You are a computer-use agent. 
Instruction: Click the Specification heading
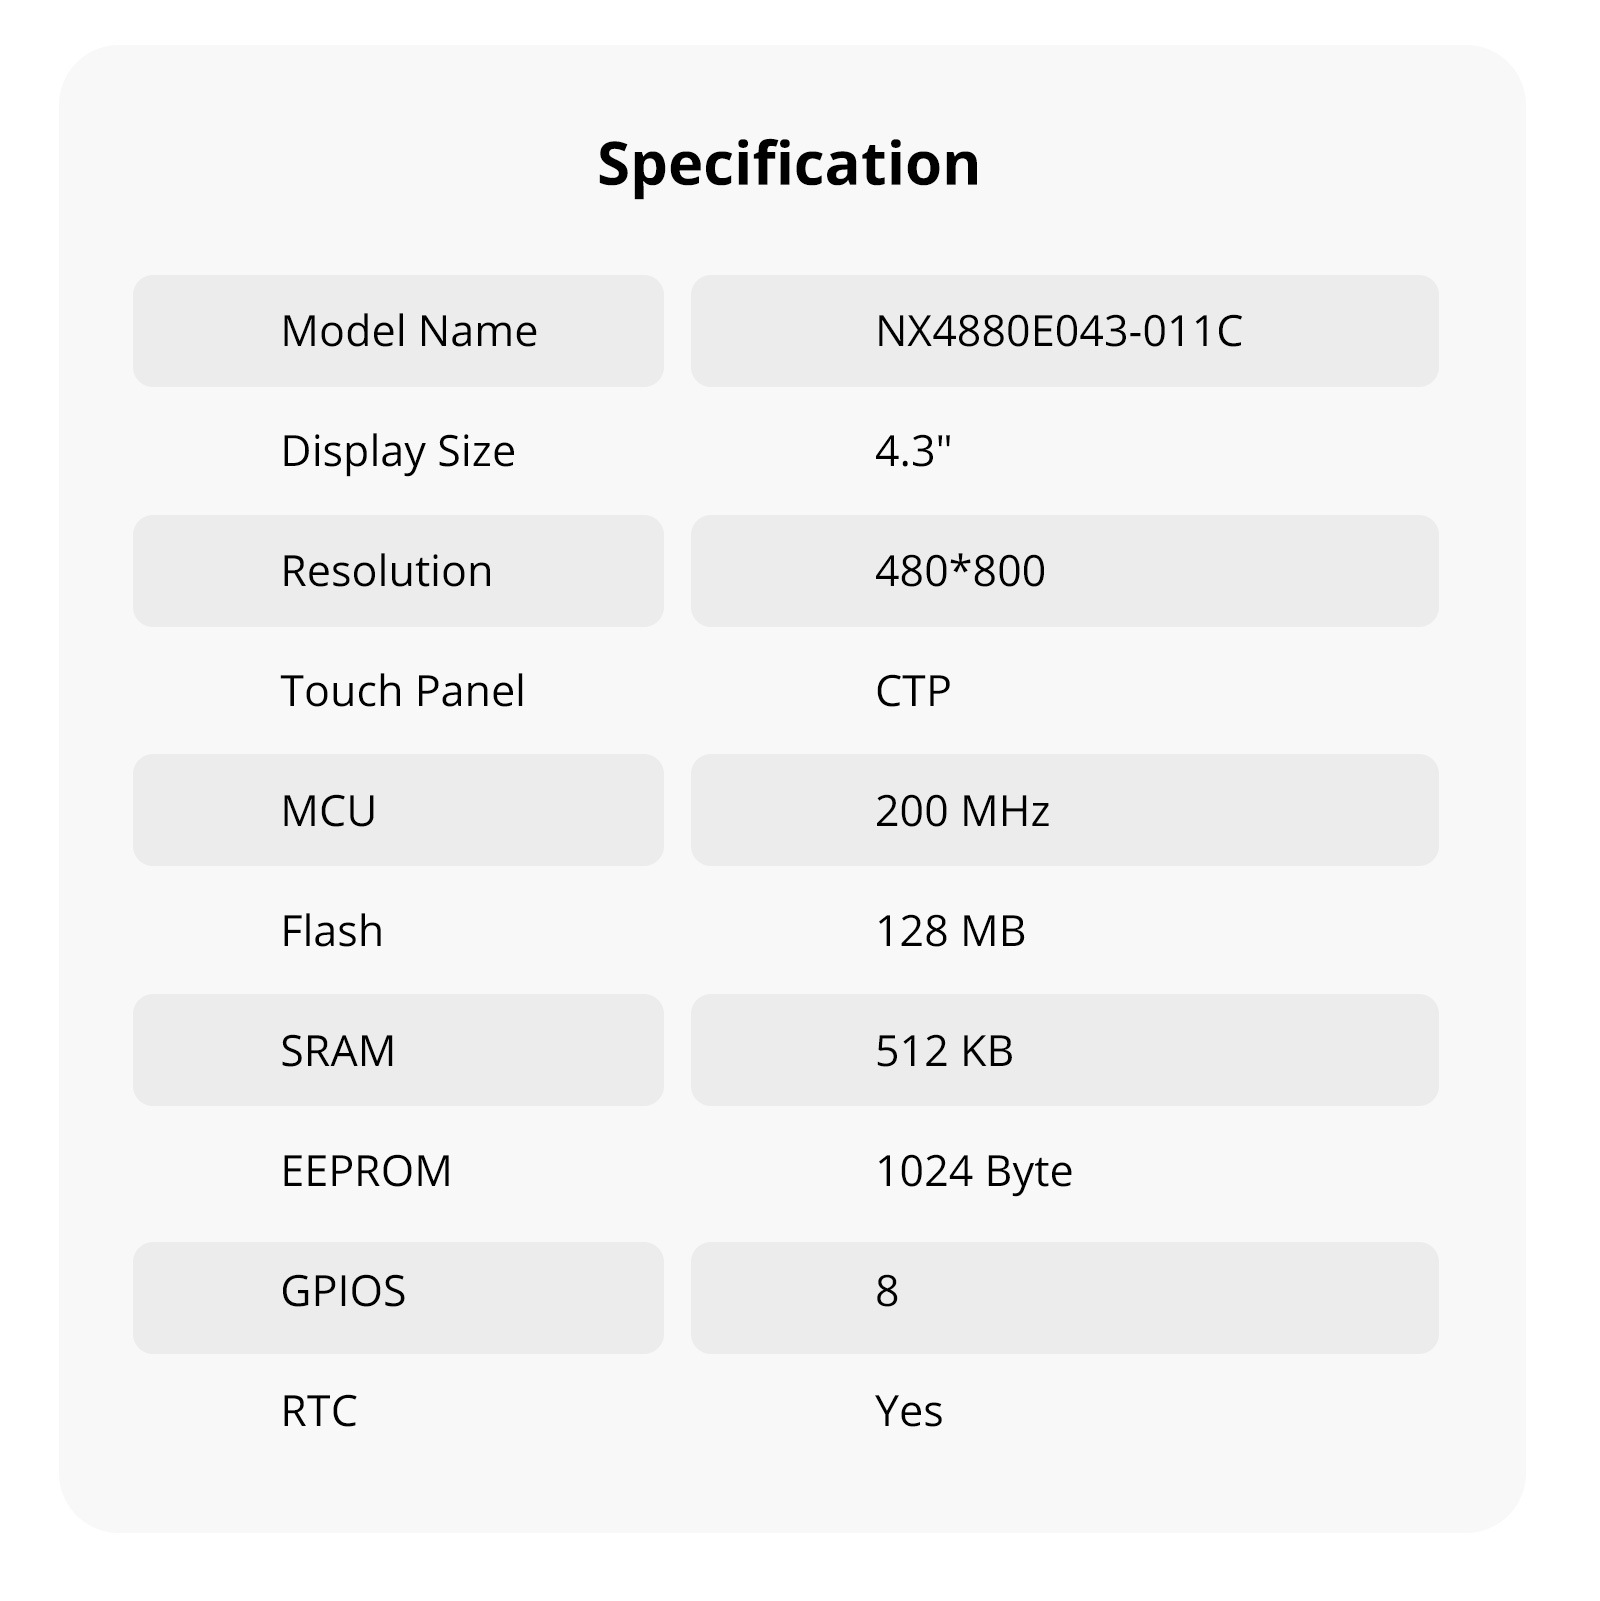(788, 164)
